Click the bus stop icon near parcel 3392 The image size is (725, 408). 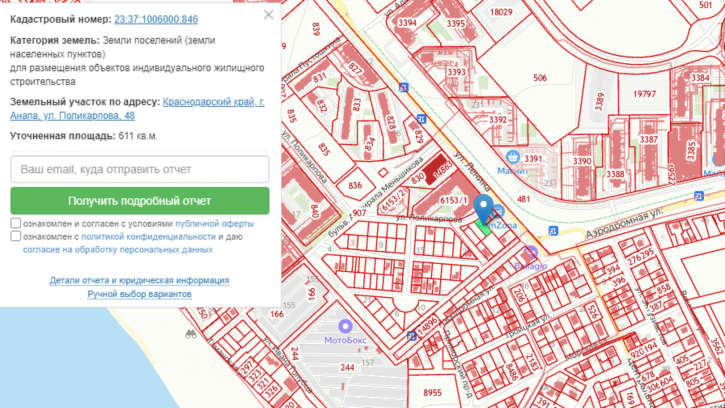coord(421,119)
